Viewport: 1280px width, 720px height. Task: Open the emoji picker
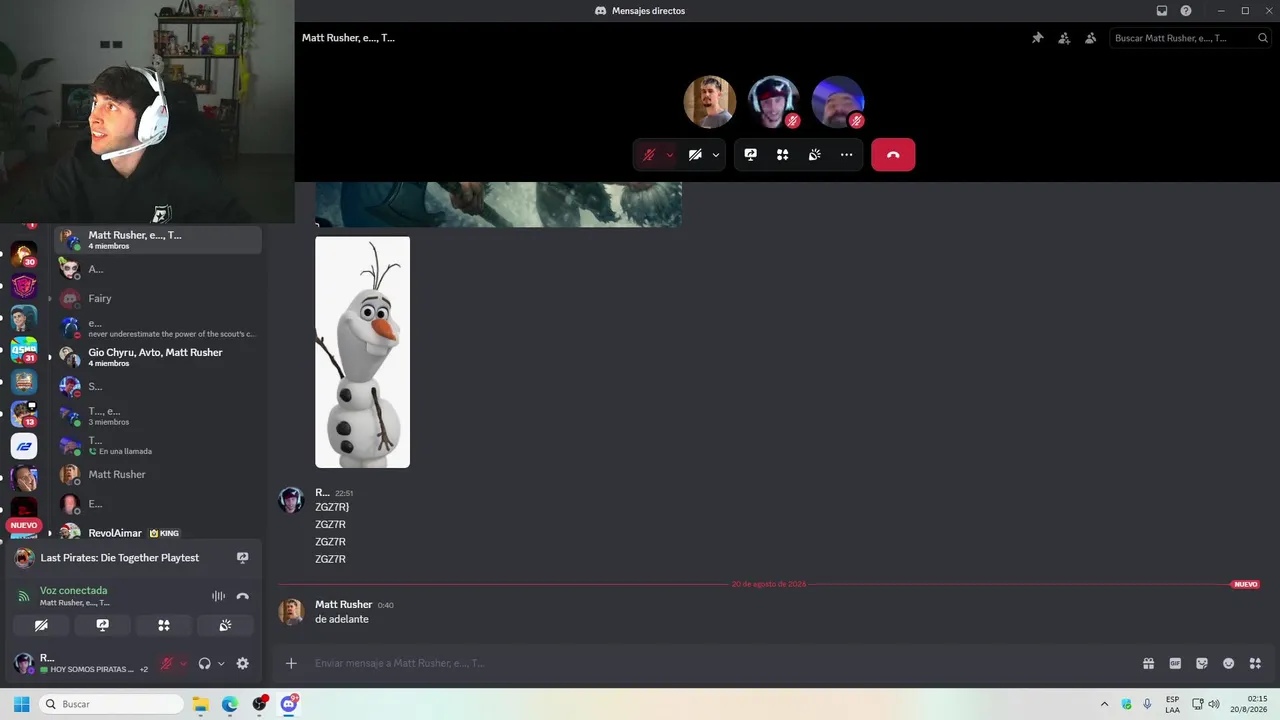click(x=1228, y=663)
